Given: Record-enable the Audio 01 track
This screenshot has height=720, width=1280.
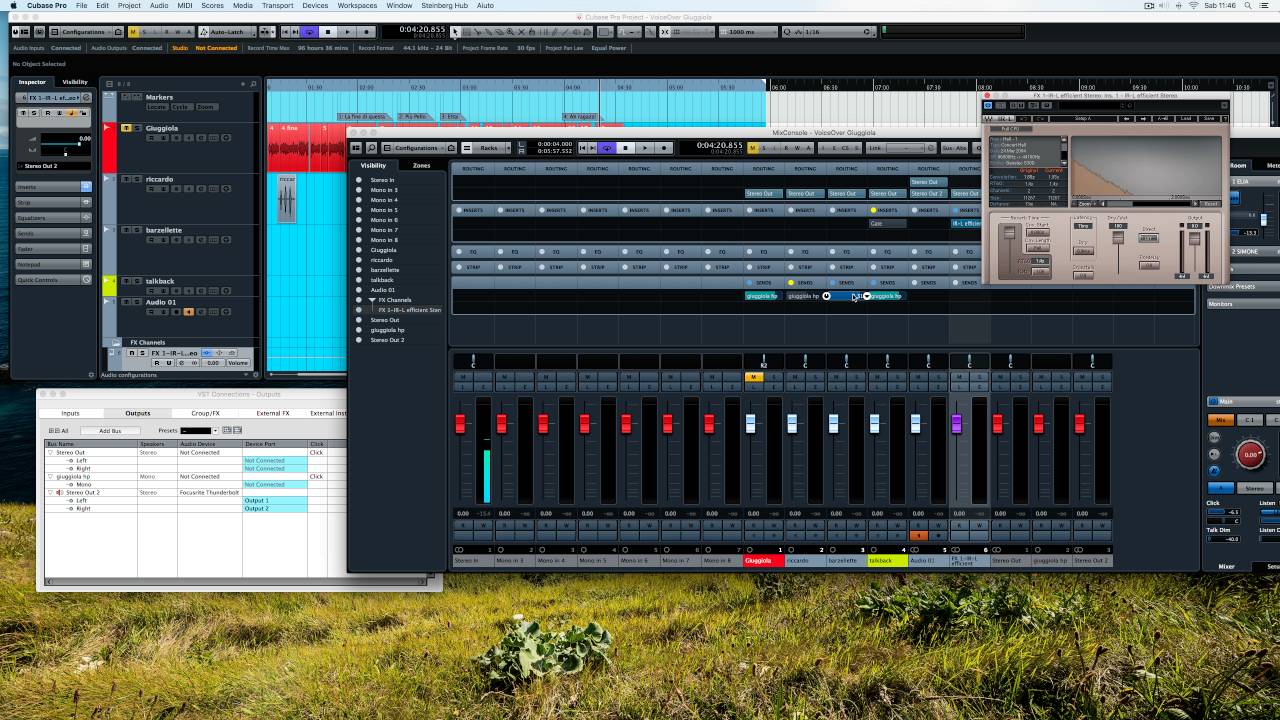Looking at the screenshot, I should [x=177, y=312].
